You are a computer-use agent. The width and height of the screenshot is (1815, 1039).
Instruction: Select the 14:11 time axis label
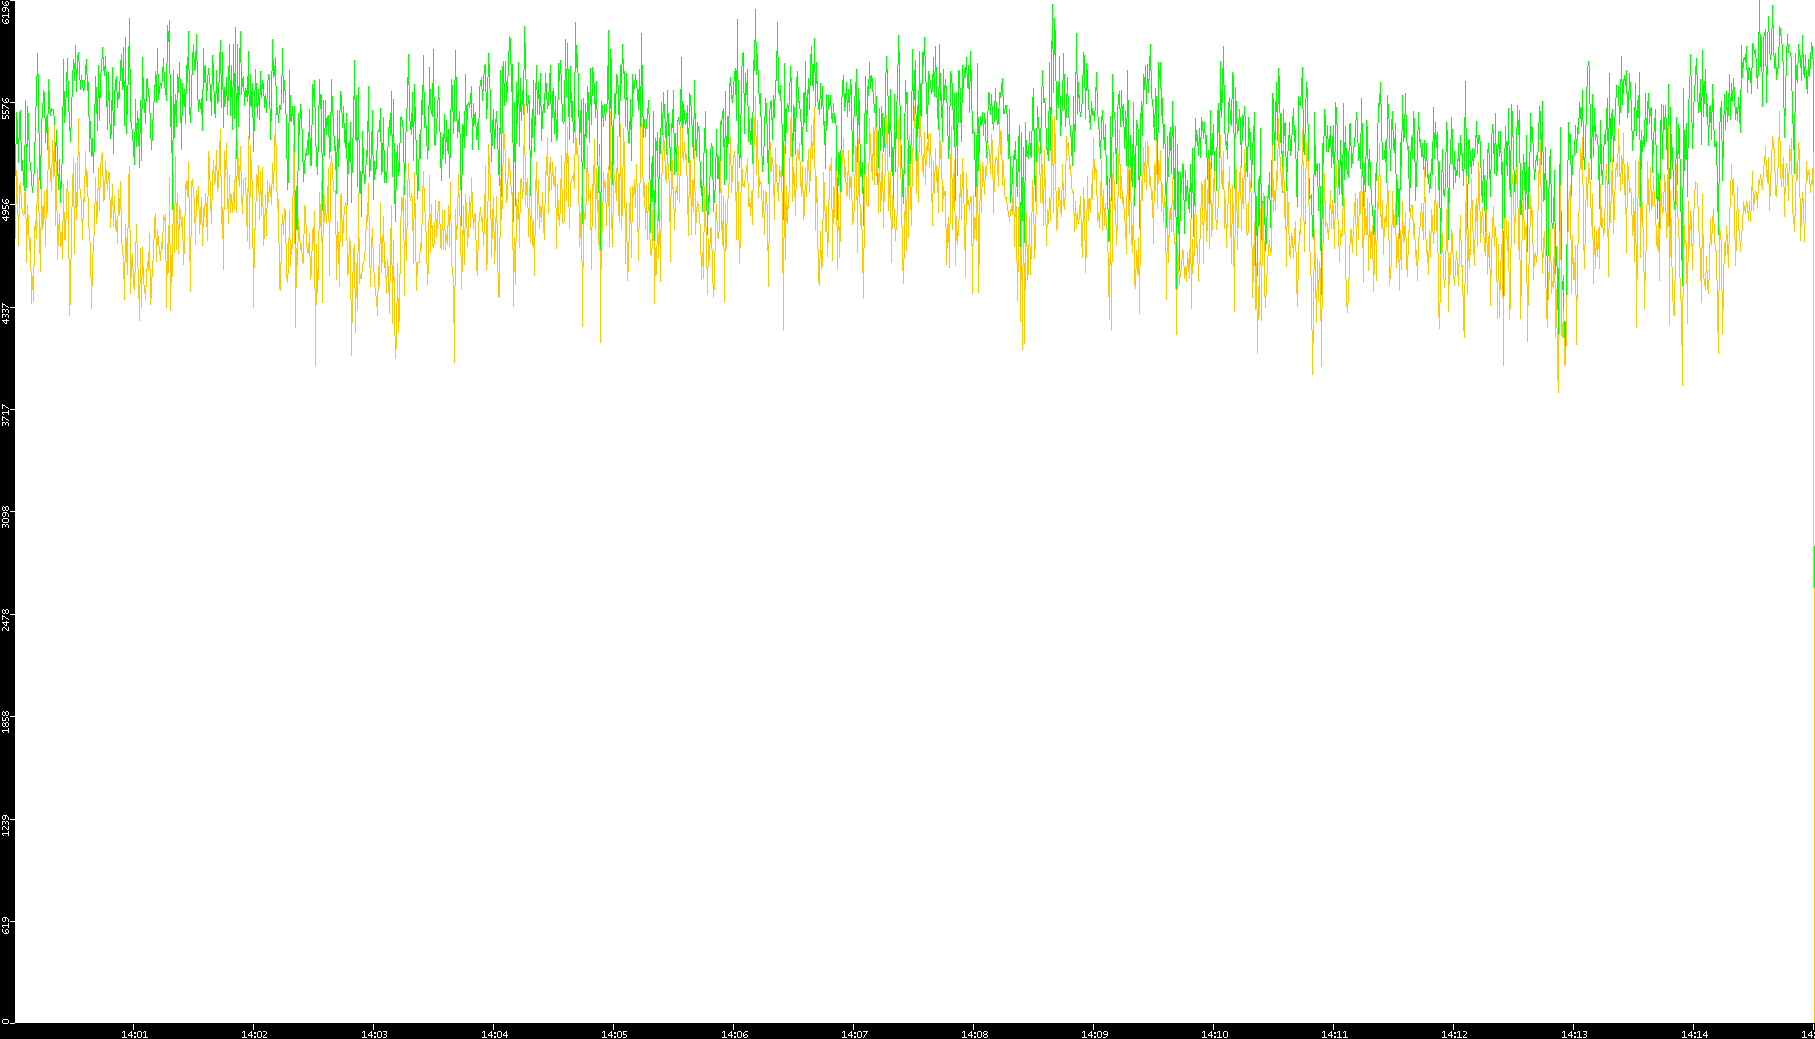pyautogui.click(x=1334, y=1034)
